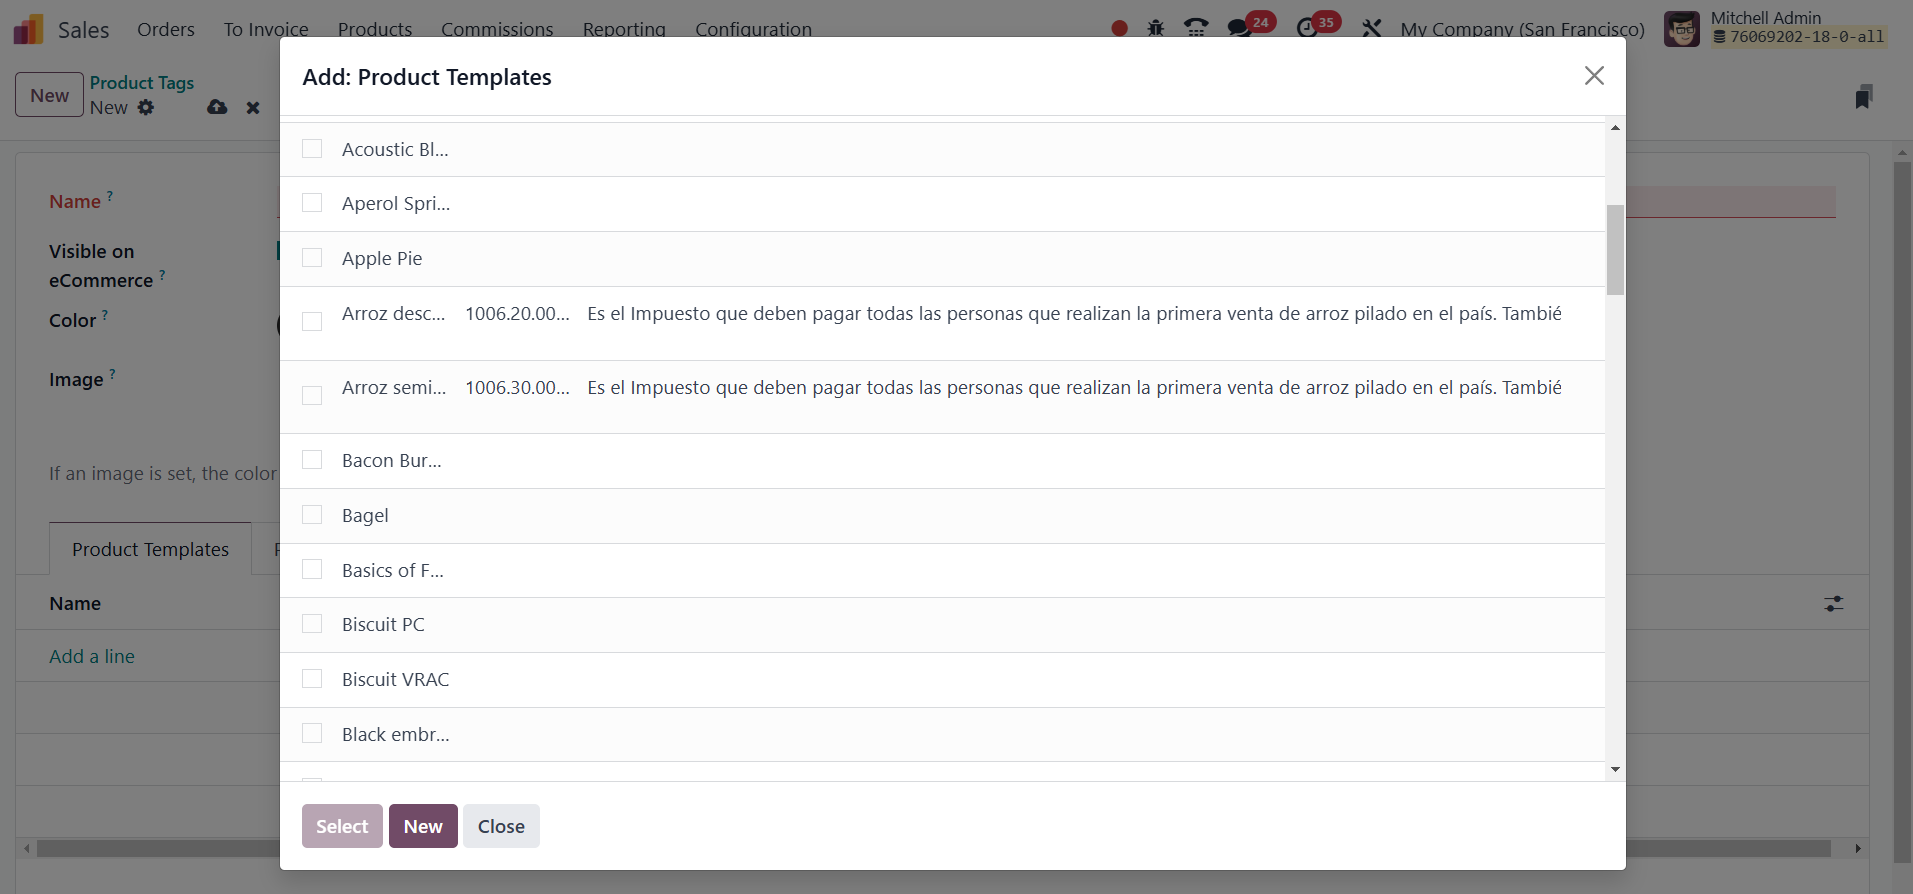Open the conversations messages icon
This screenshot has width=1913, height=894.
(x=1240, y=28)
